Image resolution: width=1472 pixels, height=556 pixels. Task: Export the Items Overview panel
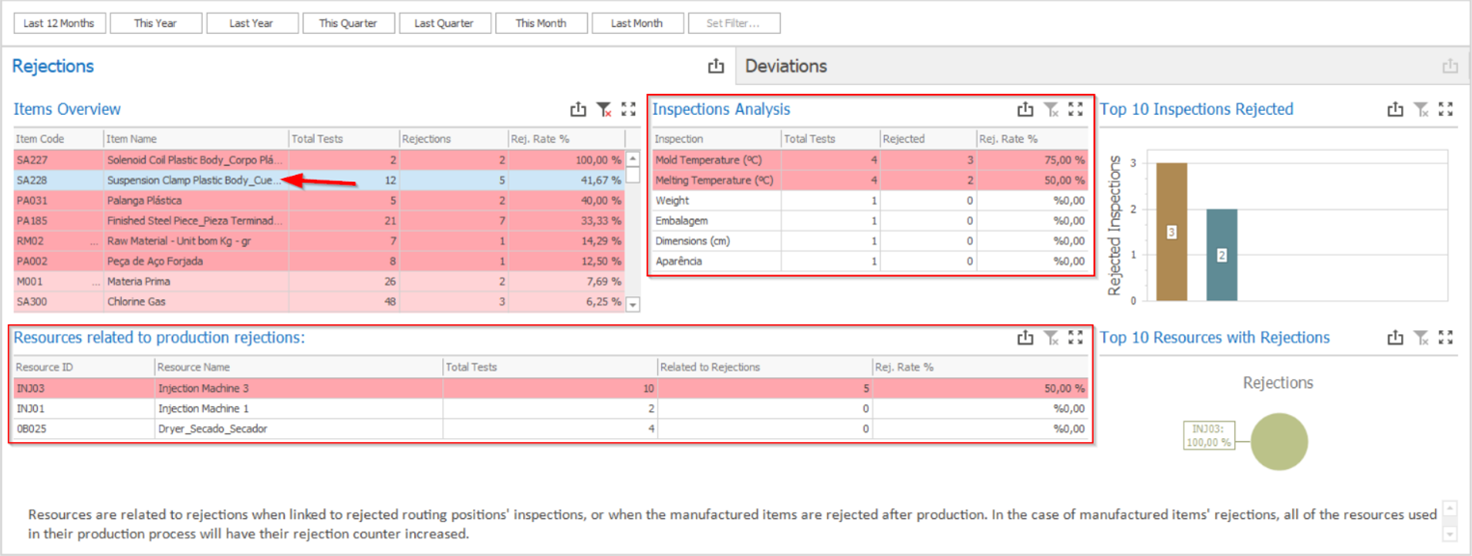[578, 110]
